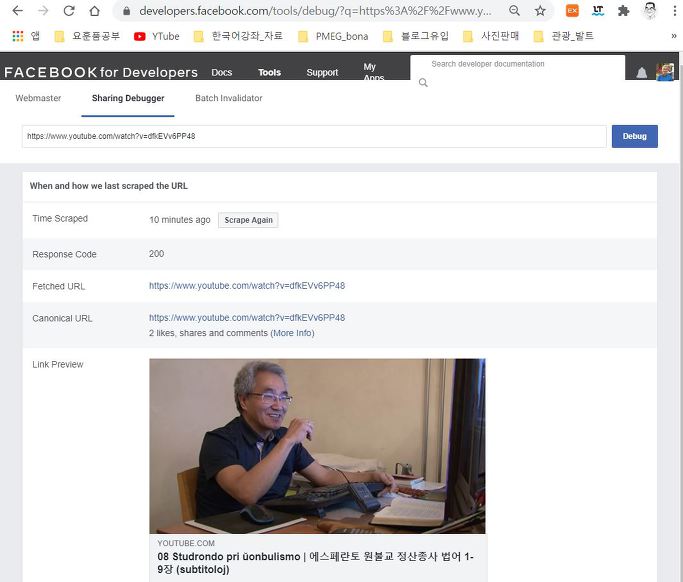Switch to the Webmaster tab
The height and width of the screenshot is (582, 683).
point(38,98)
